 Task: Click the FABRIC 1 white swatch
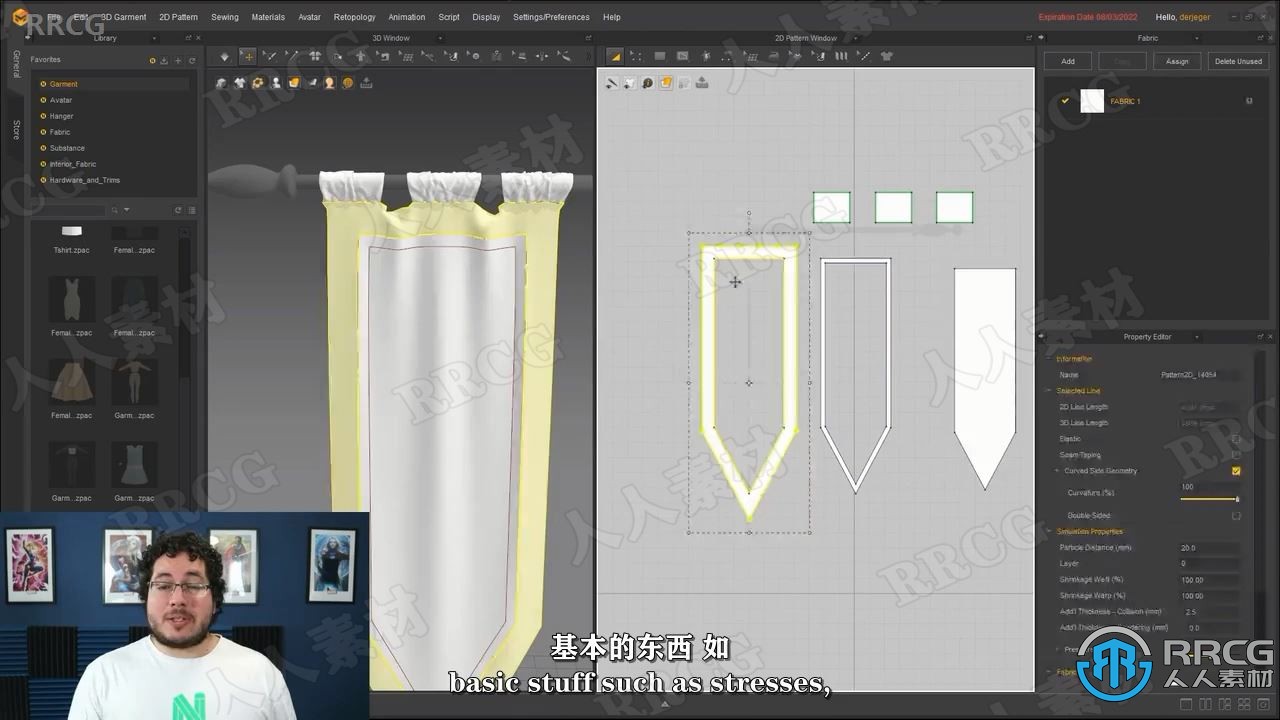tap(1092, 101)
